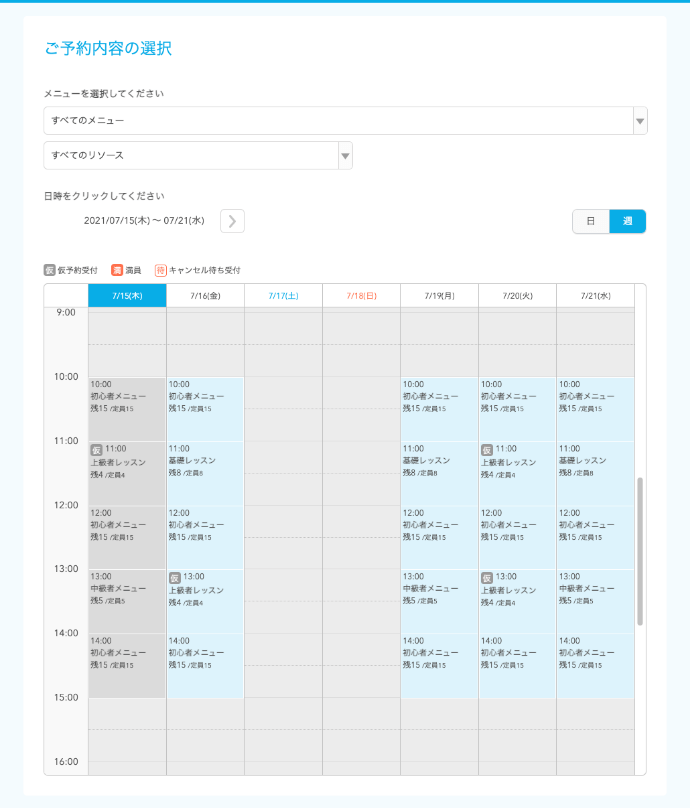Click the 15:00 time label

coord(66,697)
